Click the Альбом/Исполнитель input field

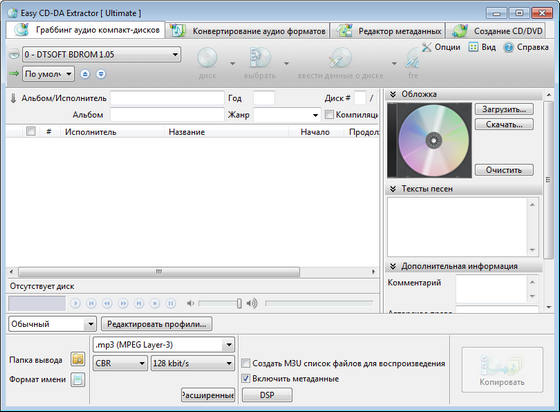click(167, 98)
